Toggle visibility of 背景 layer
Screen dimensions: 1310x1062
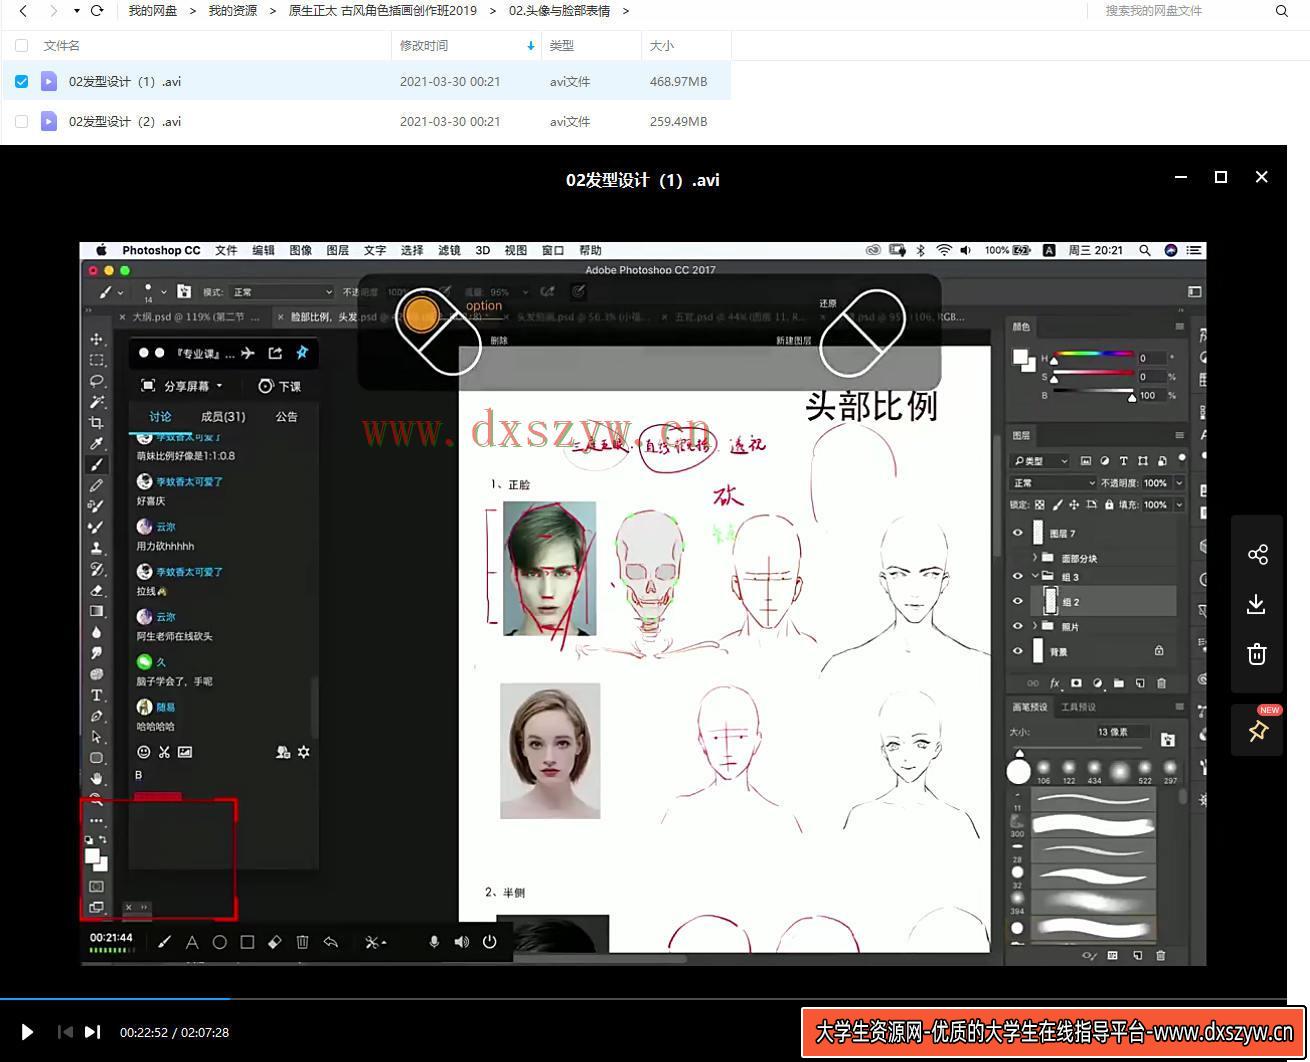(1018, 651)
